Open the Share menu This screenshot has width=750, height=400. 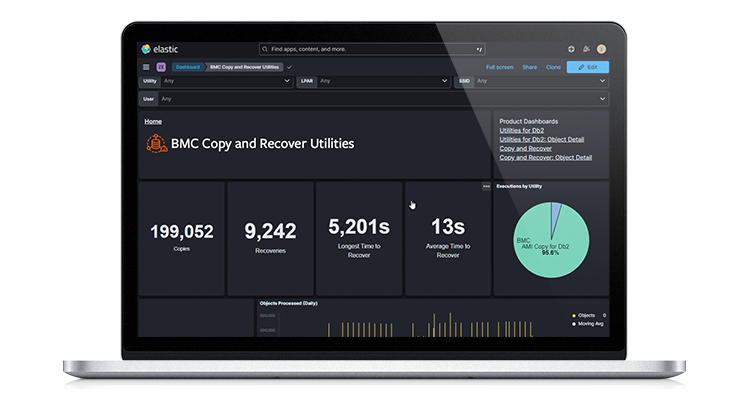coord(529,67)
